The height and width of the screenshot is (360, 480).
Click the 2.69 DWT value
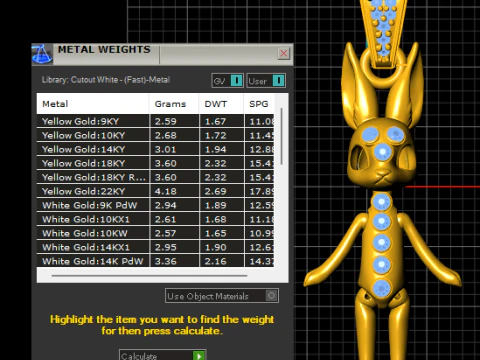pos(215,191)
